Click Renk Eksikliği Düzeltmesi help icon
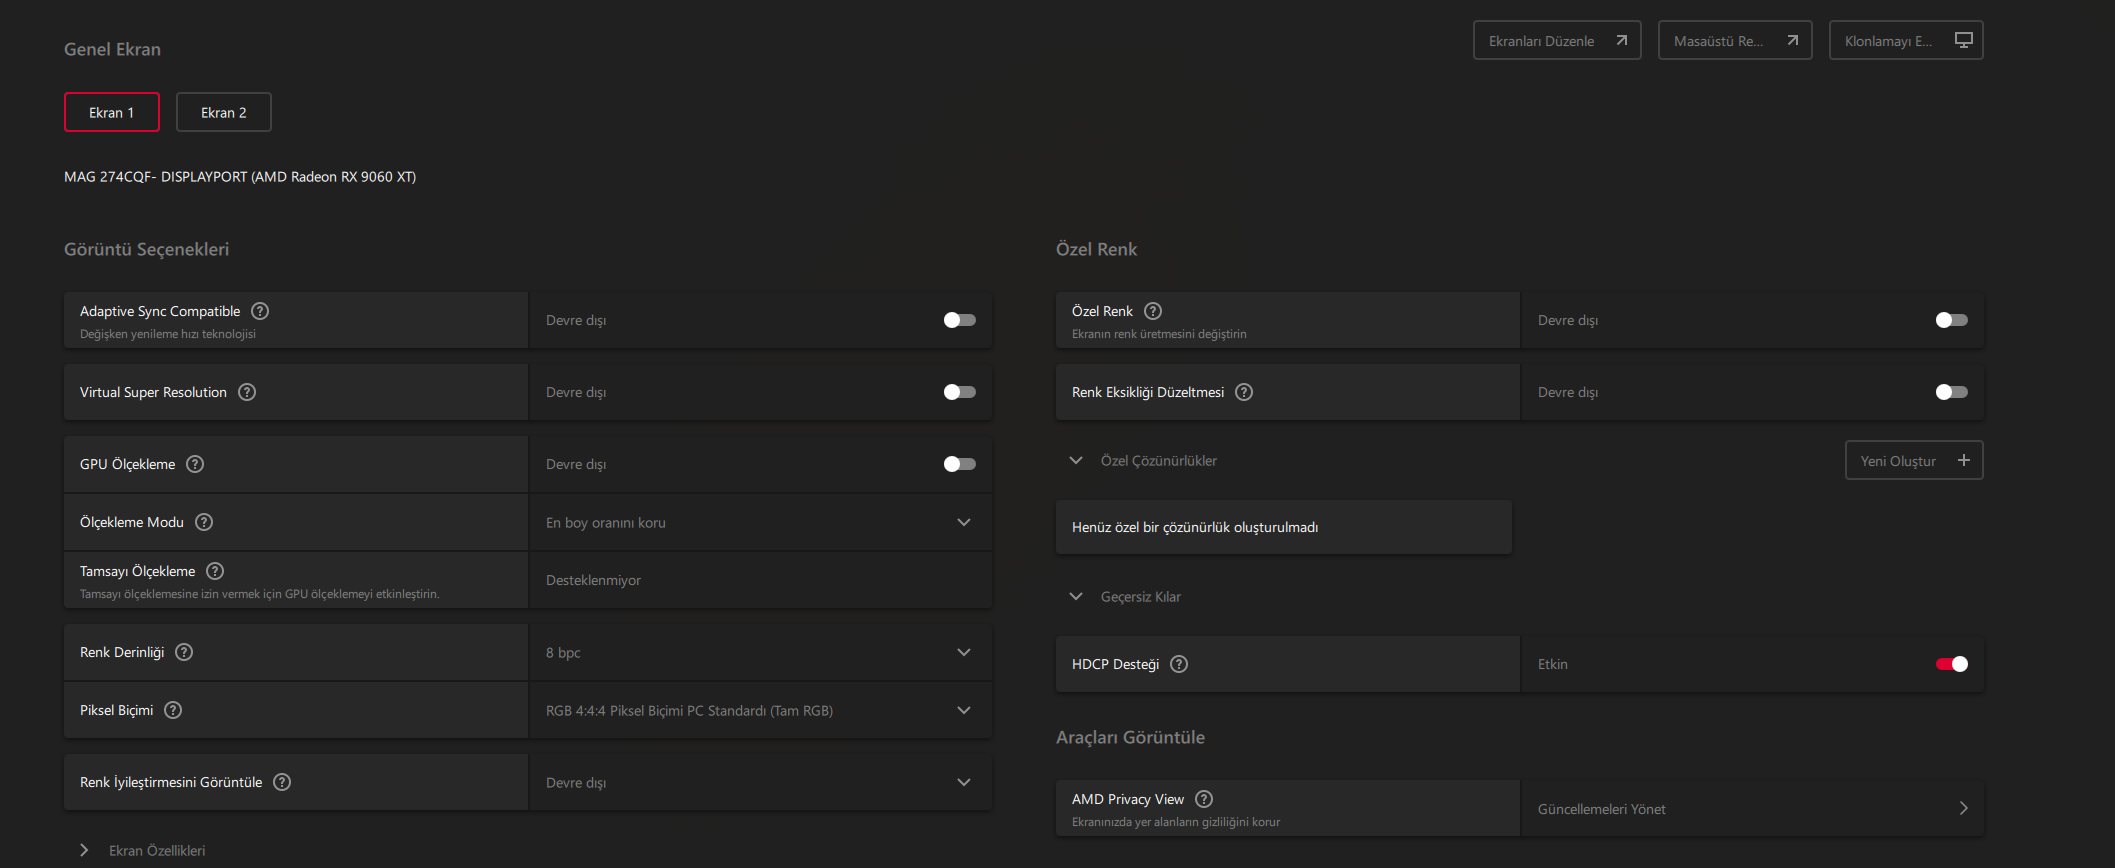 (x=1244, y=392)
